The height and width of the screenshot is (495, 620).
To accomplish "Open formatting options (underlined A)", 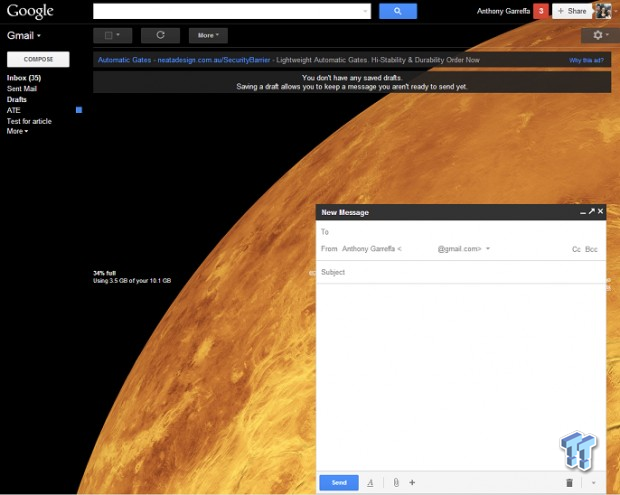I will [x=370, y=483].
